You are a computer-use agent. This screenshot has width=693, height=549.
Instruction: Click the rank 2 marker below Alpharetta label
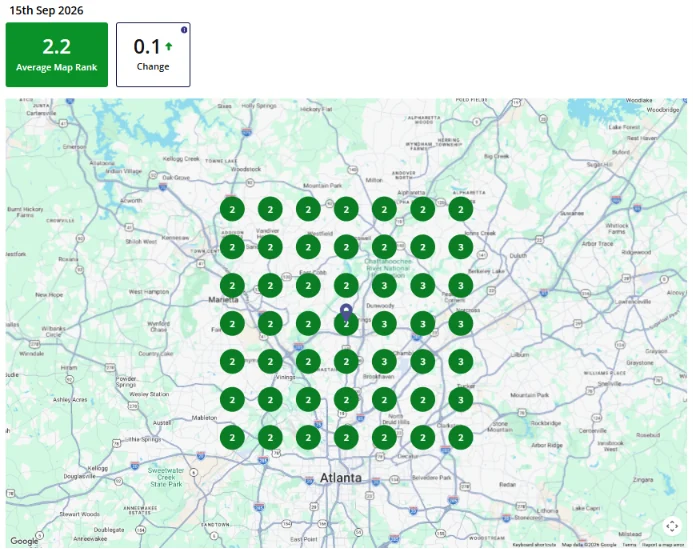point(423,210)
